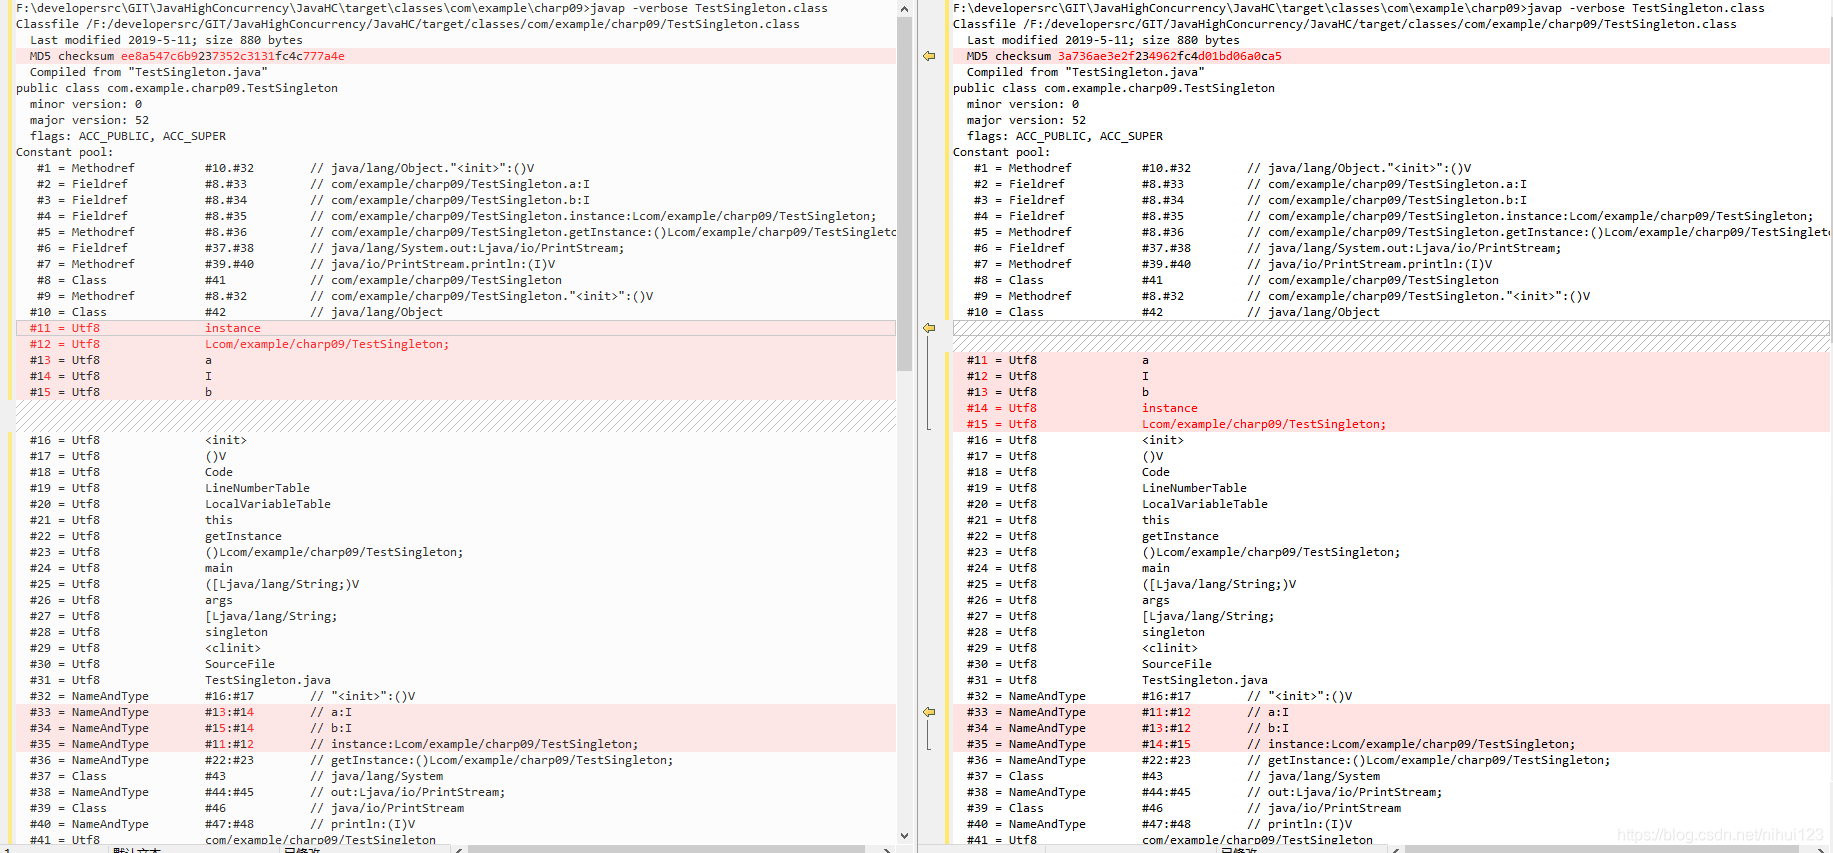The width and height of the screenshot is (1833, 853).
Task: Click left pane line '#11 = Utf8 instance'
Action: coord(456,328)
